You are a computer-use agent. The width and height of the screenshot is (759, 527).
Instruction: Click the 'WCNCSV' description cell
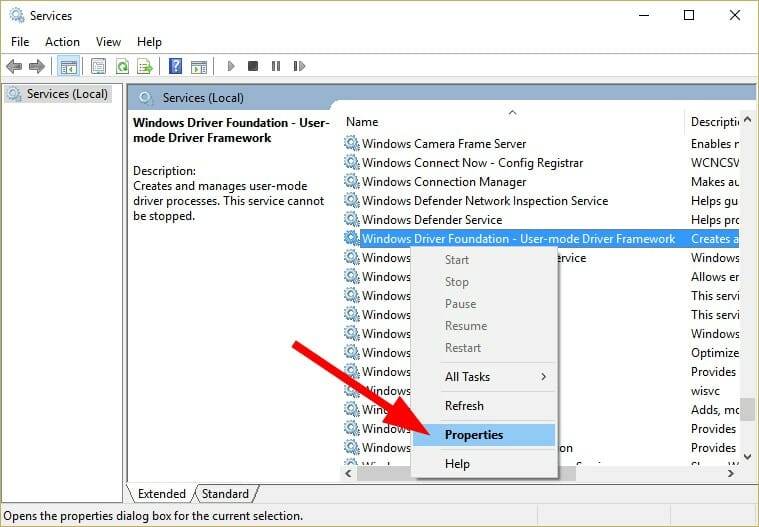(x=715, y=163)
